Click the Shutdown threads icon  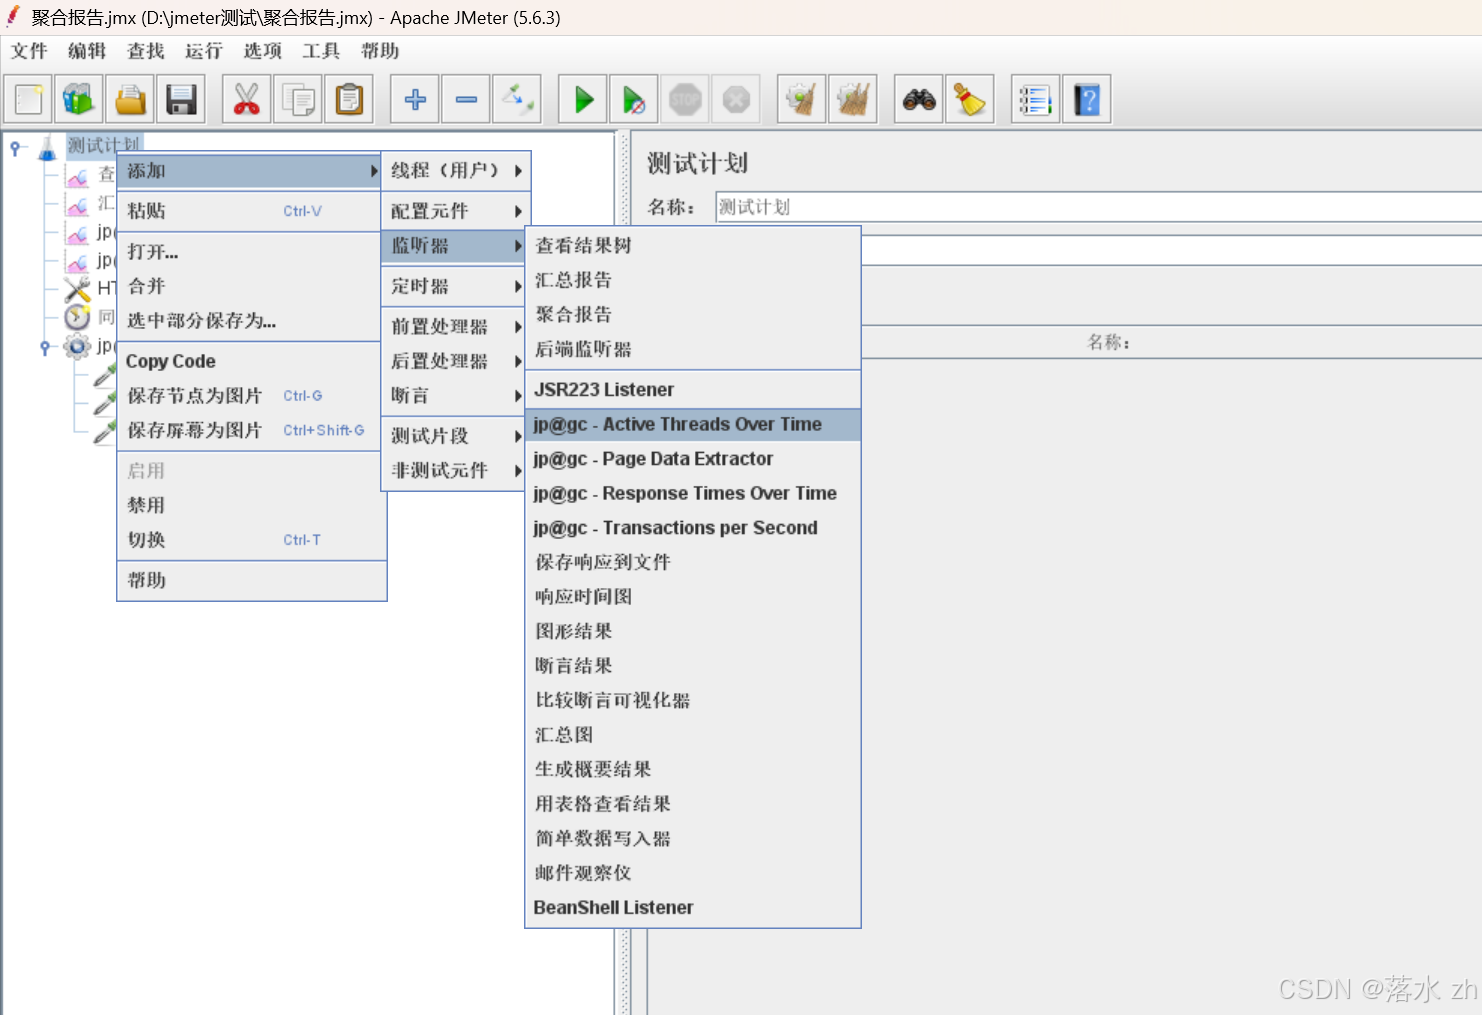click(x=736, y=99)
